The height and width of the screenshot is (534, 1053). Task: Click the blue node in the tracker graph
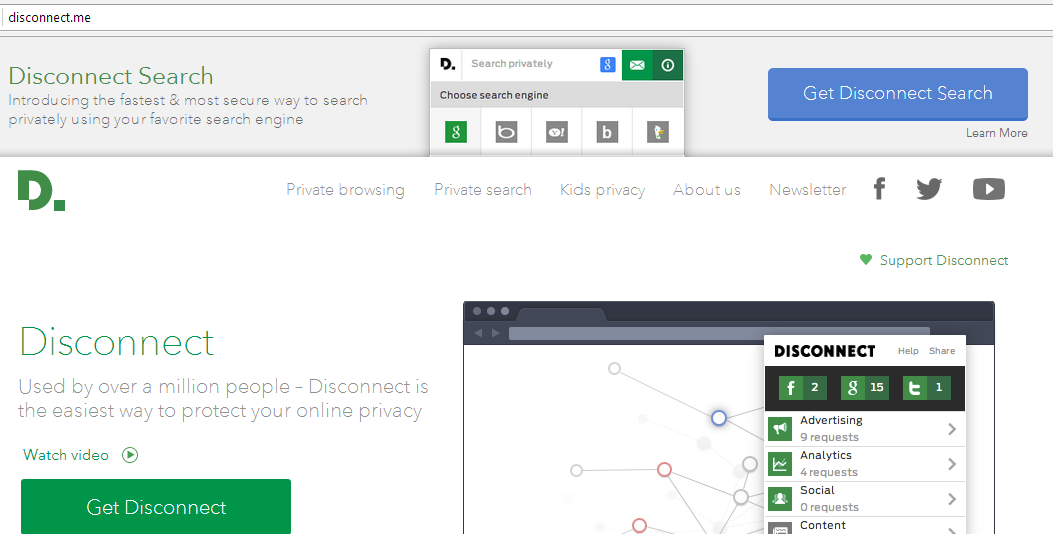[719, 418]
